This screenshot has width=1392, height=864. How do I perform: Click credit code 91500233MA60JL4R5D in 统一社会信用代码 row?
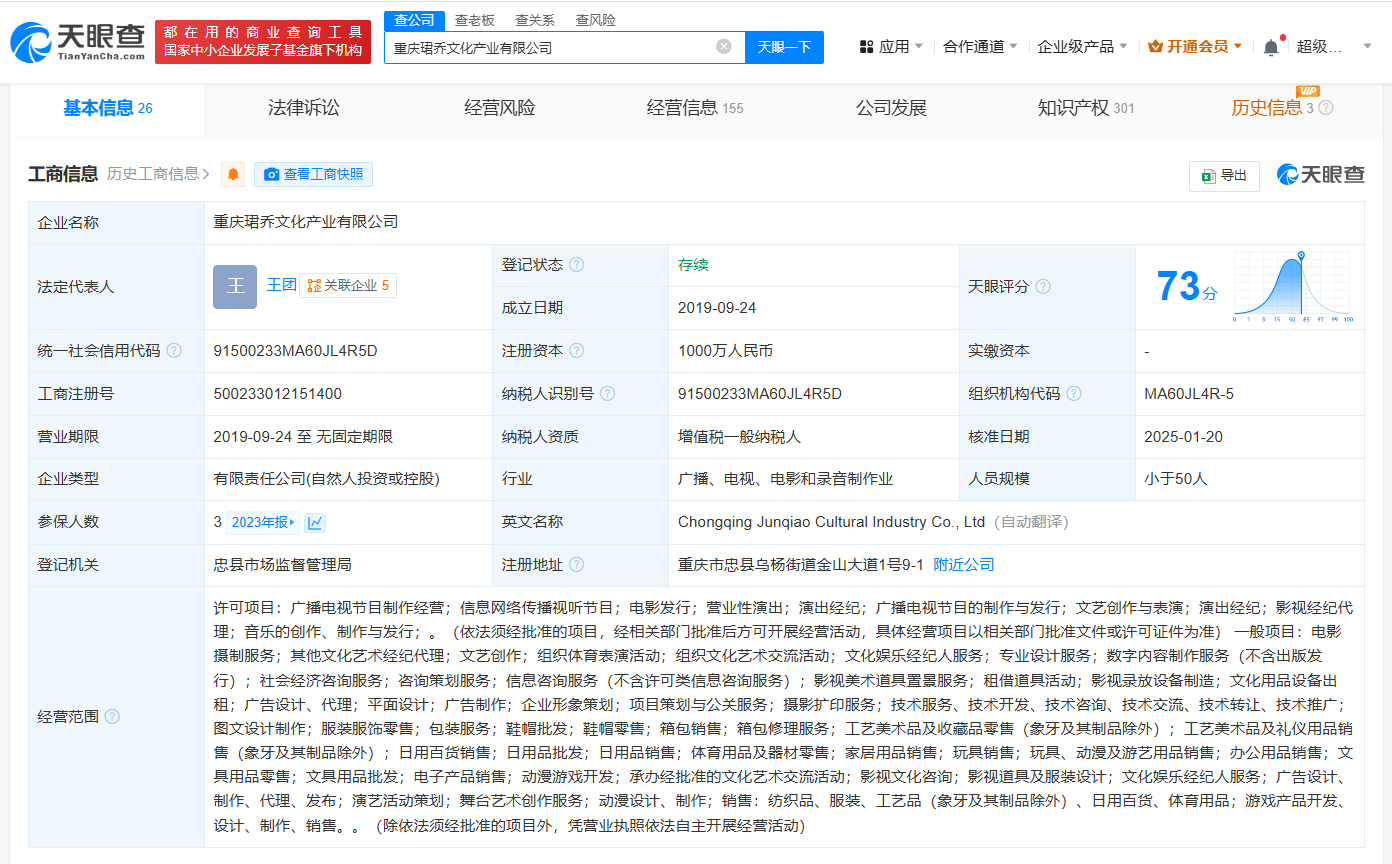pyautogui.click(x=295, y=351)
